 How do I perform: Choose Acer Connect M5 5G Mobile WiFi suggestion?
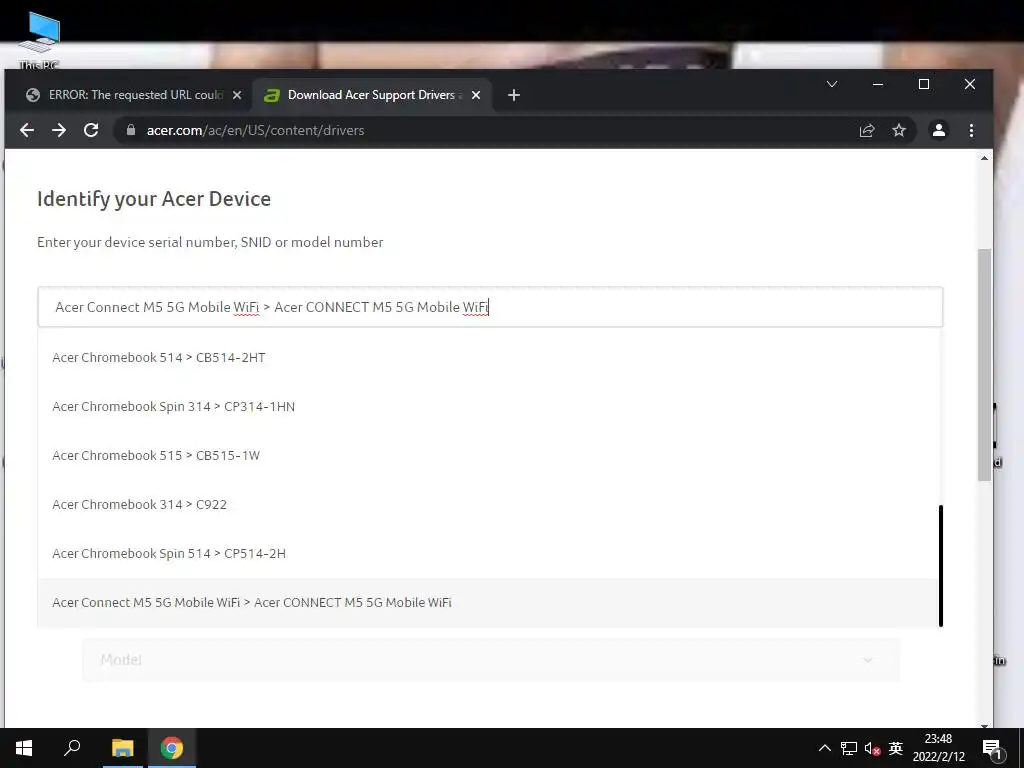pos(488,602)
